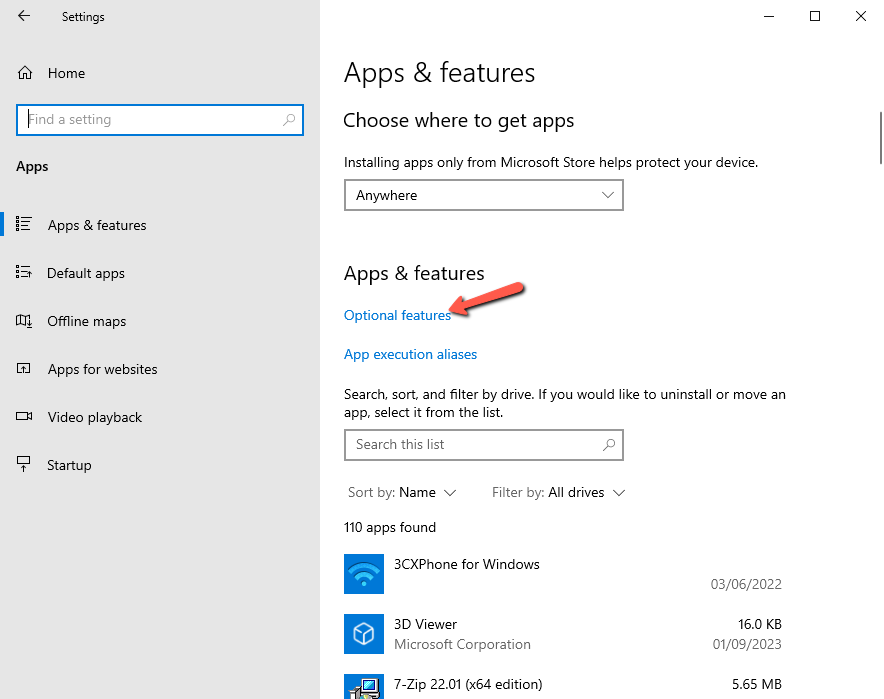This screenshot has height=699, width=884.
Task: Click inside the Search this list box
Action: [x=470, y=444]
